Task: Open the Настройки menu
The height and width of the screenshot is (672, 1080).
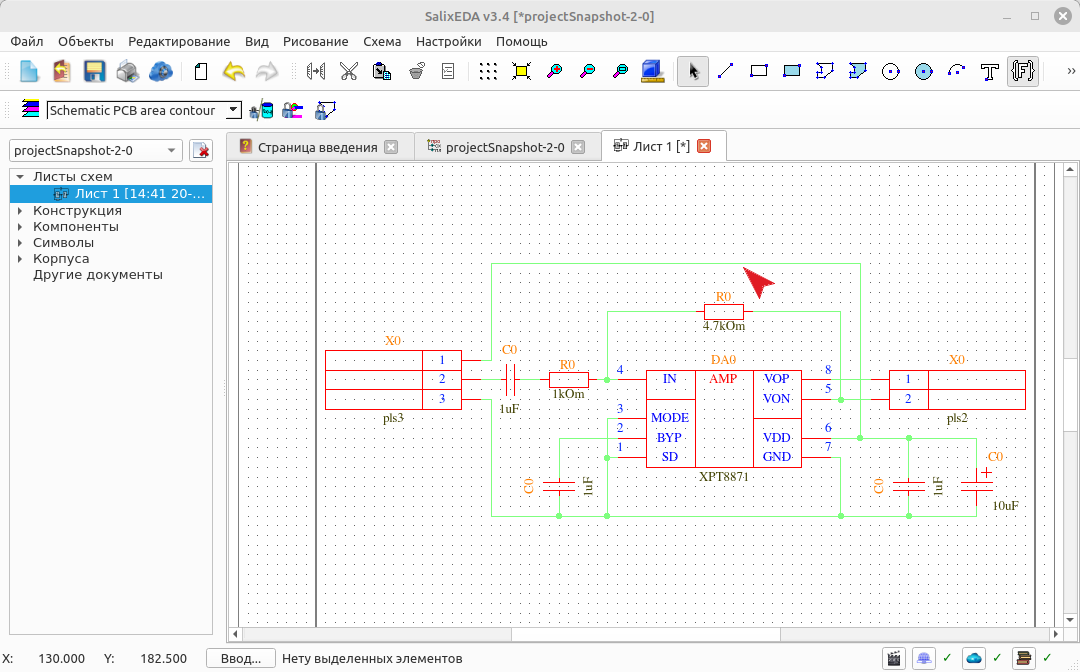Action: [x=448, y=41]
